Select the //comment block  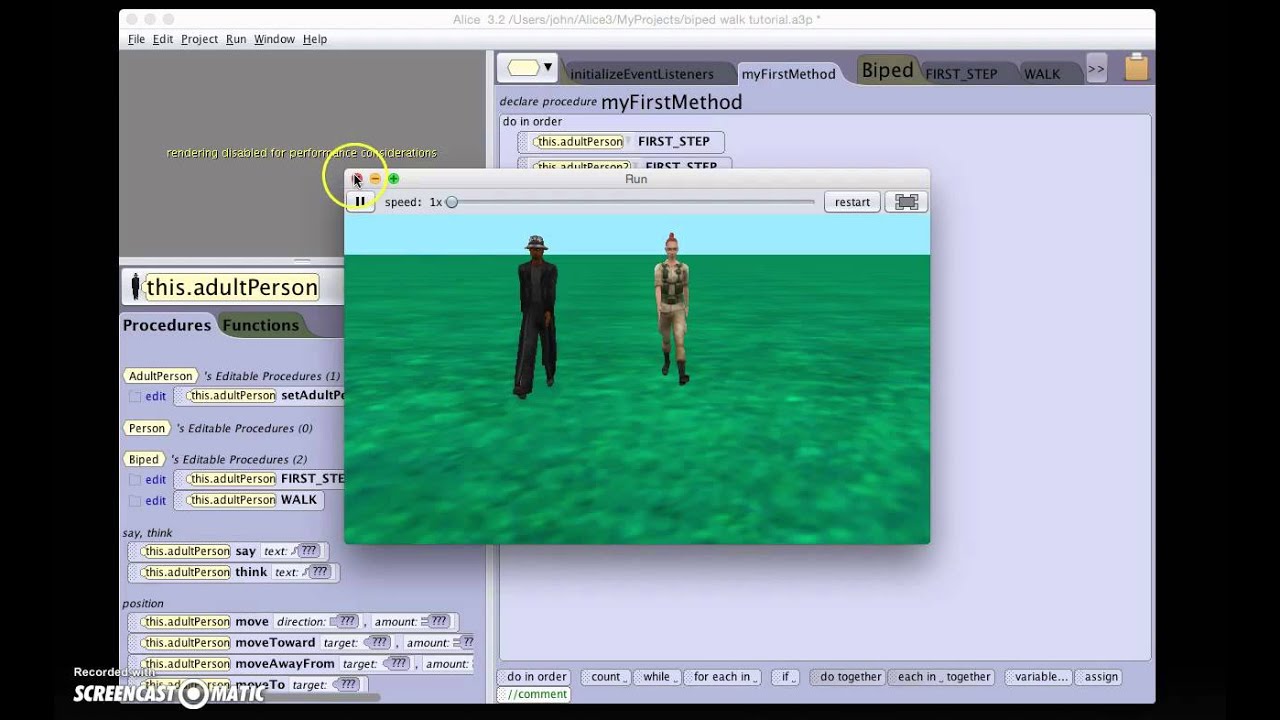point(536,694)
